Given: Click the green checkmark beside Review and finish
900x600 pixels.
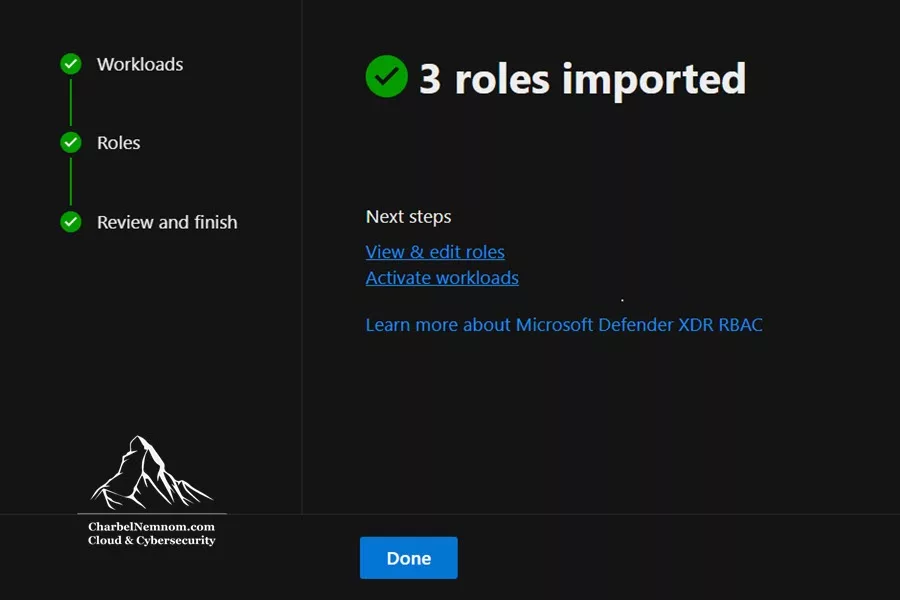Looking at the screenshot, I should click(x=71, y=222).
